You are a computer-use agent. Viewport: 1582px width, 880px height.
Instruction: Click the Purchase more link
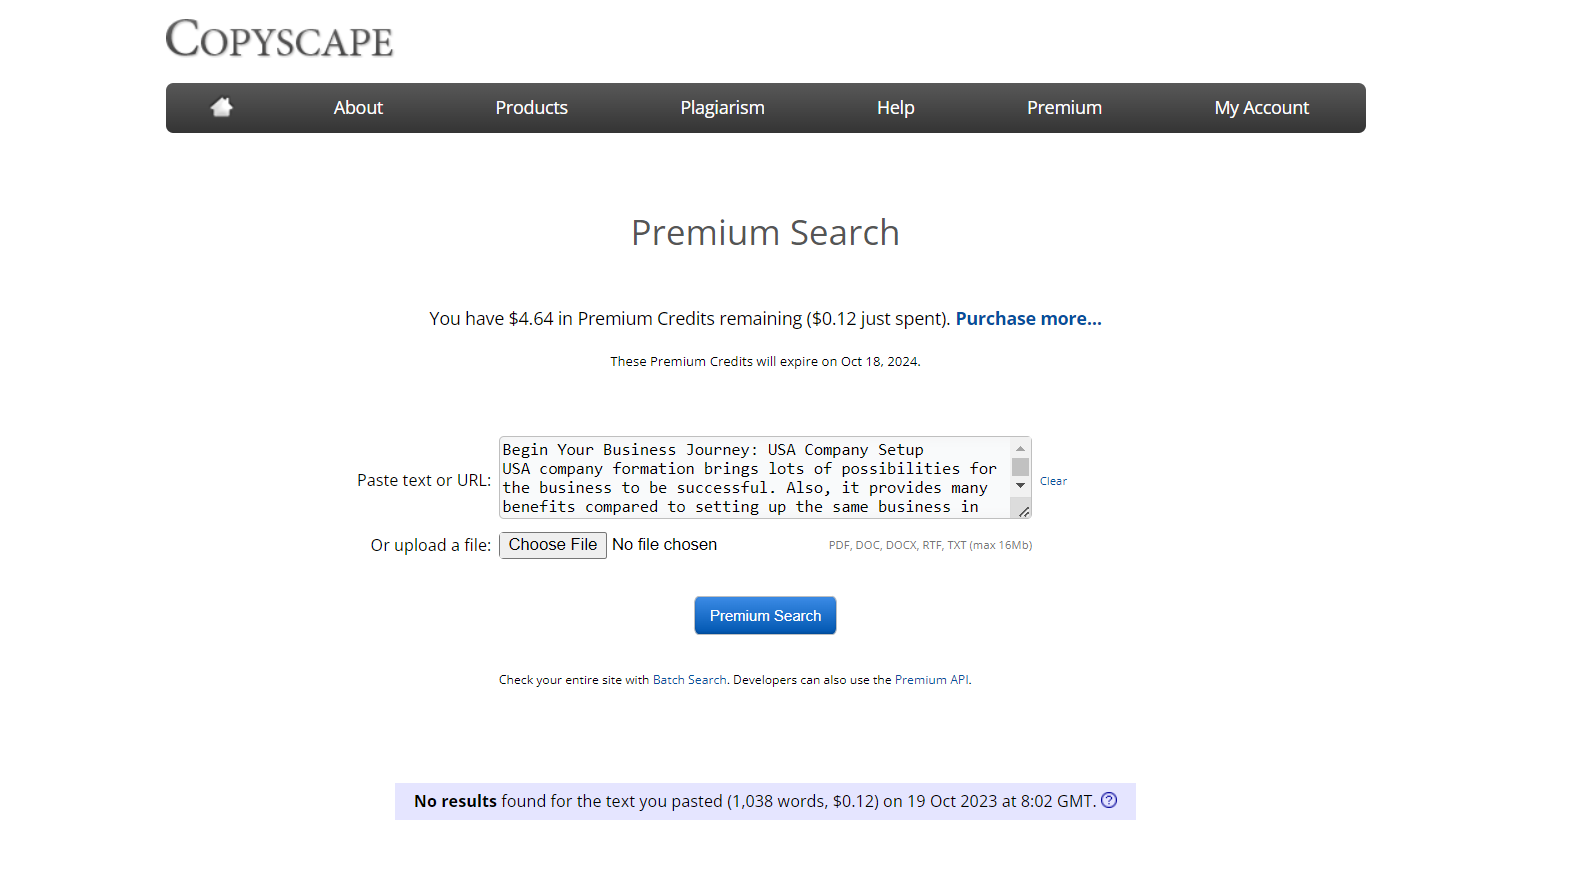point(1028,318)
